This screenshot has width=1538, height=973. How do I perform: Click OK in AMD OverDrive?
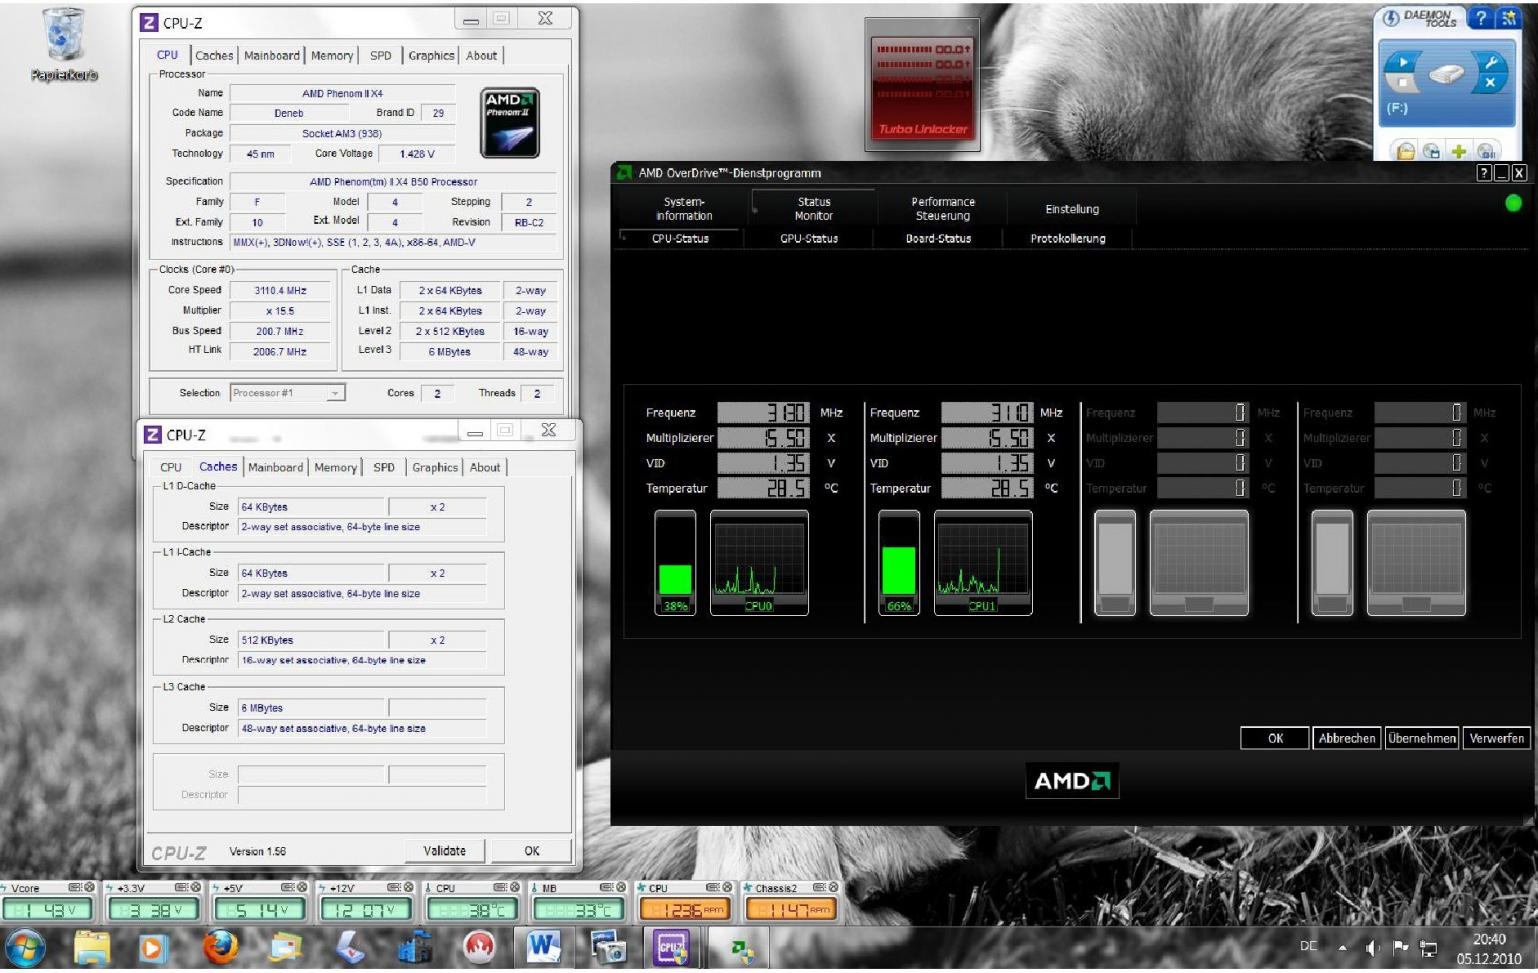coord(1275,738)
